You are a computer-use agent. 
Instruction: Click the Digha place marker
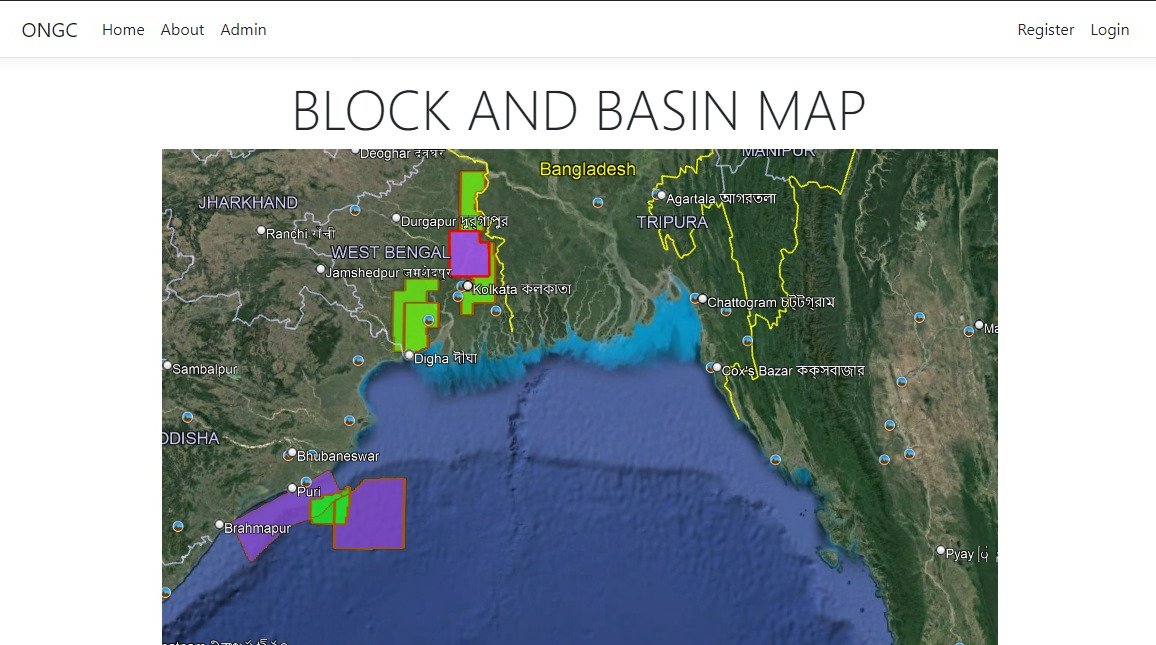(409, 355)
